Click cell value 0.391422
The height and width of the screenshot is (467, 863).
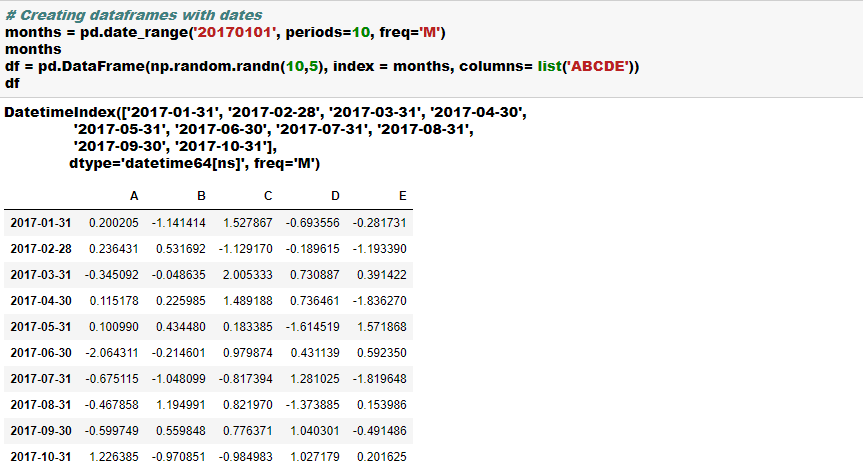[382, 275]
